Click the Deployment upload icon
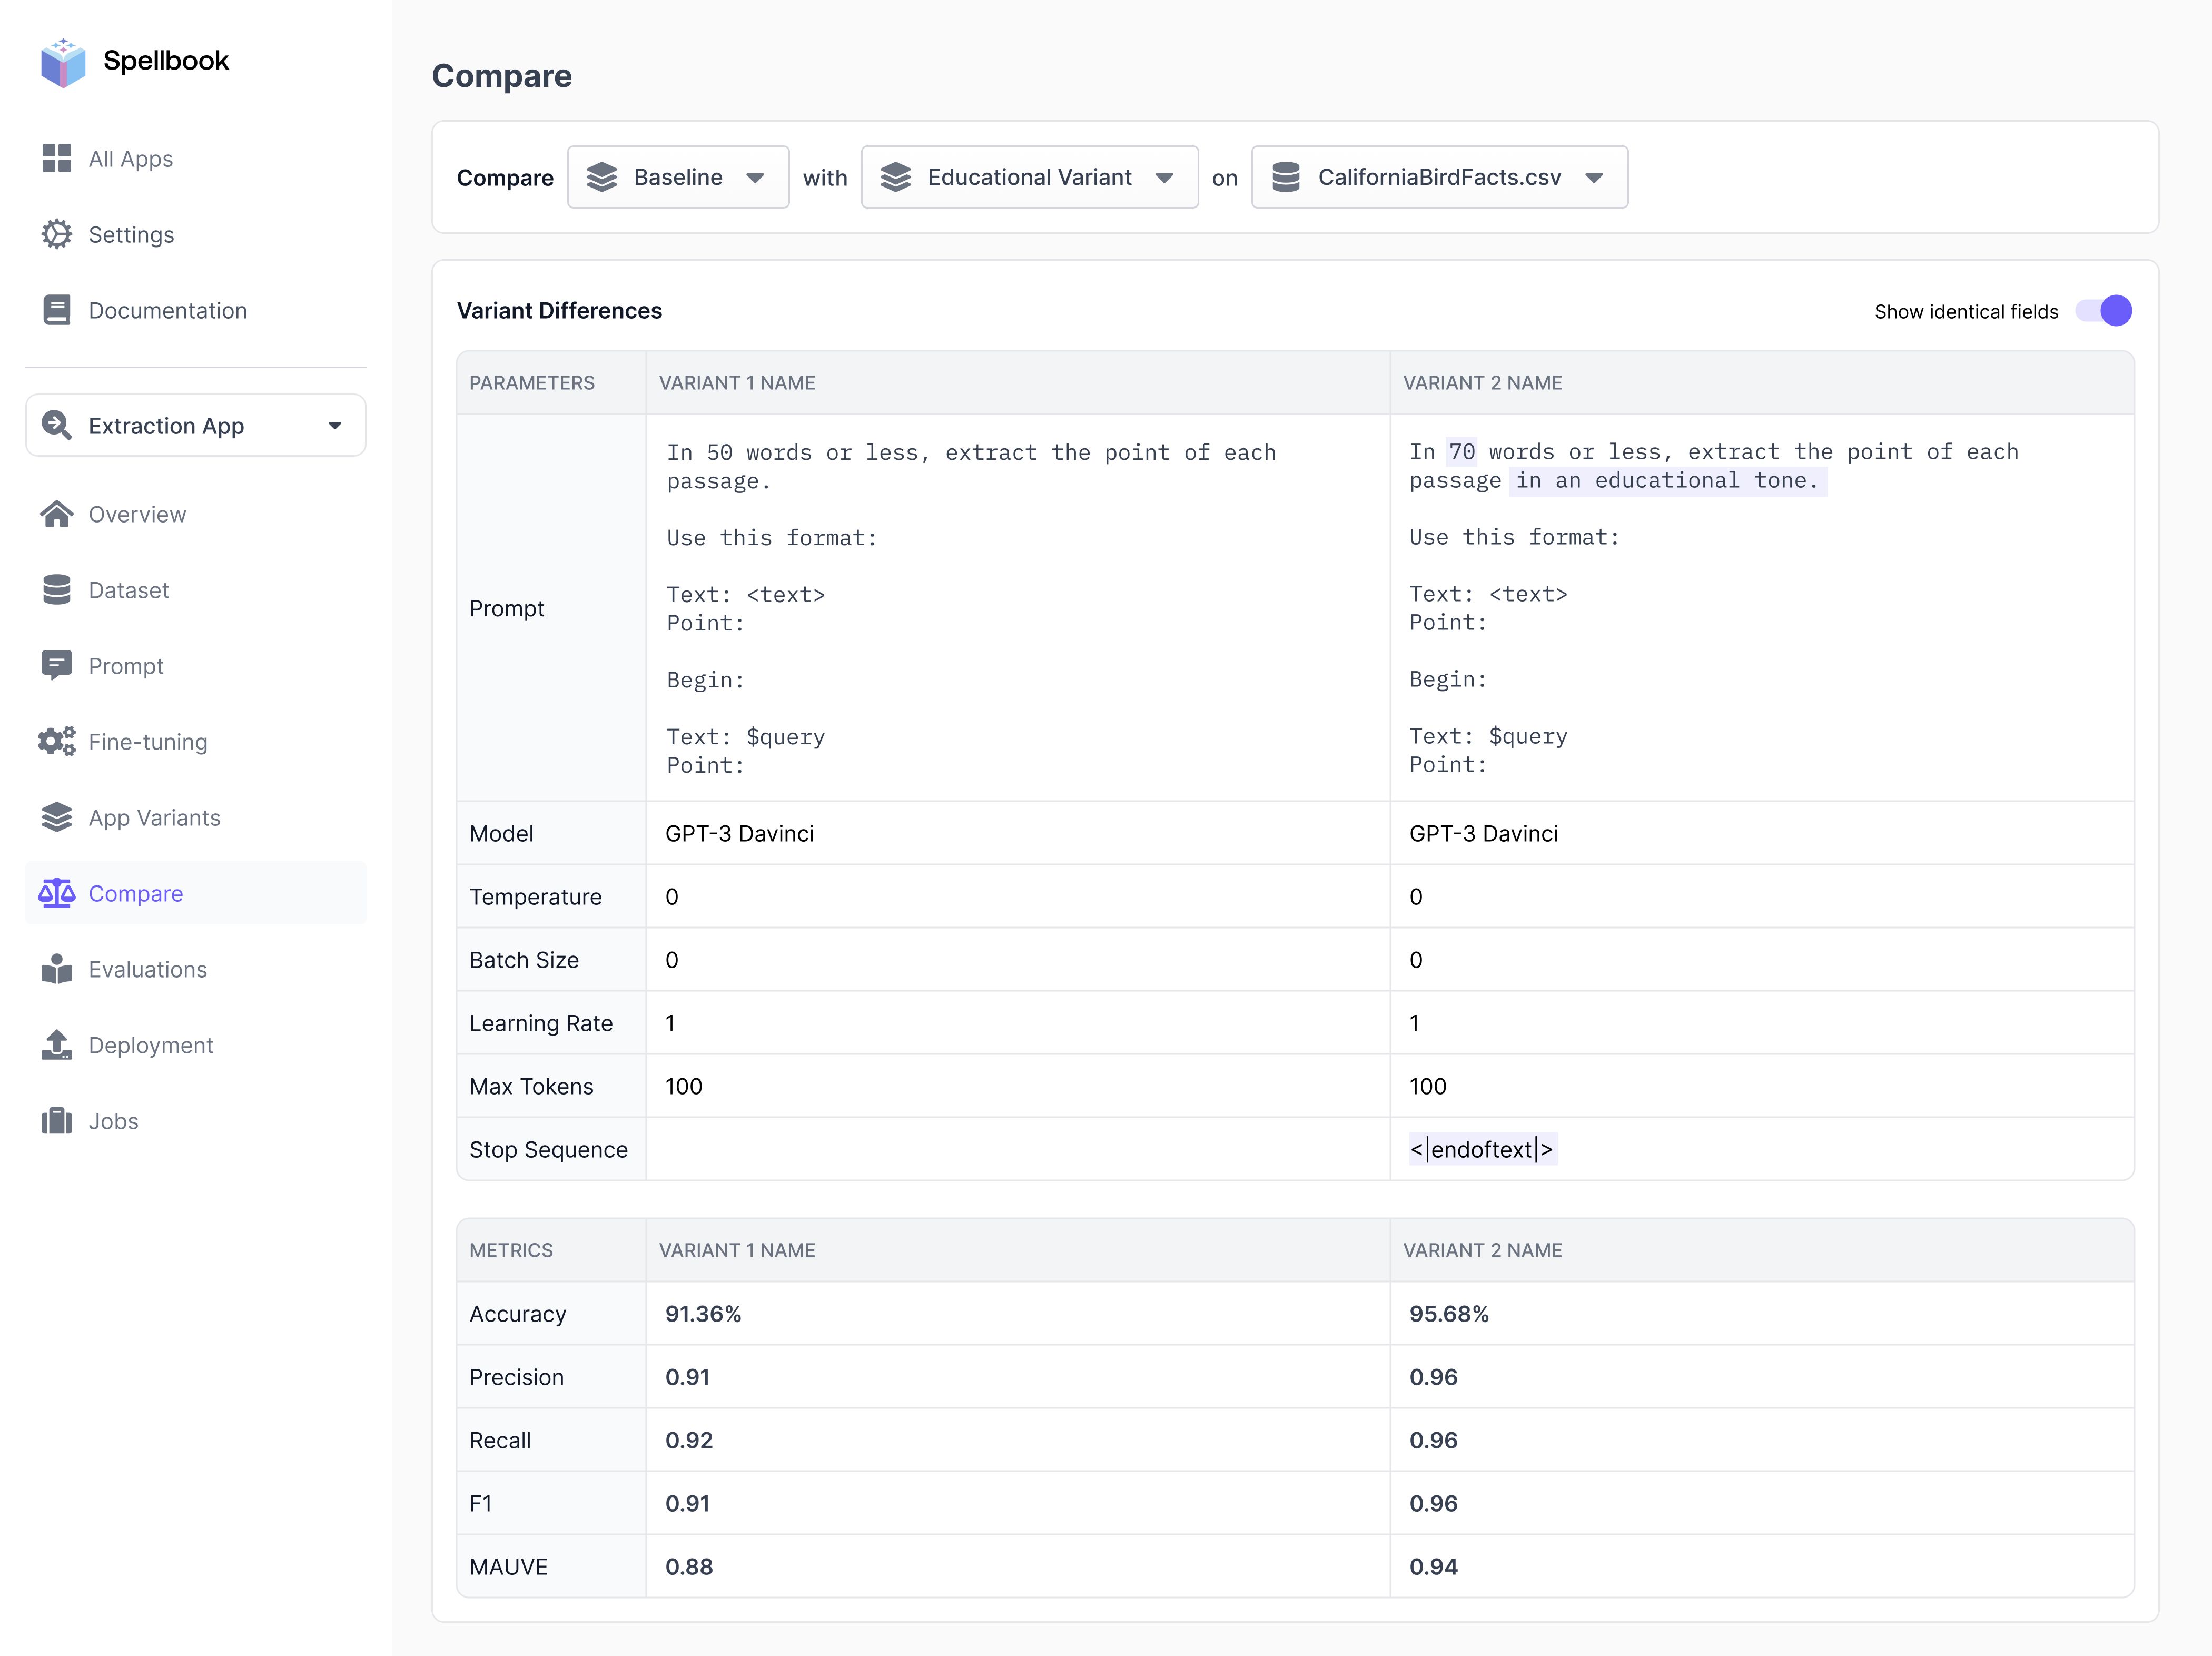 point(57,1045)
